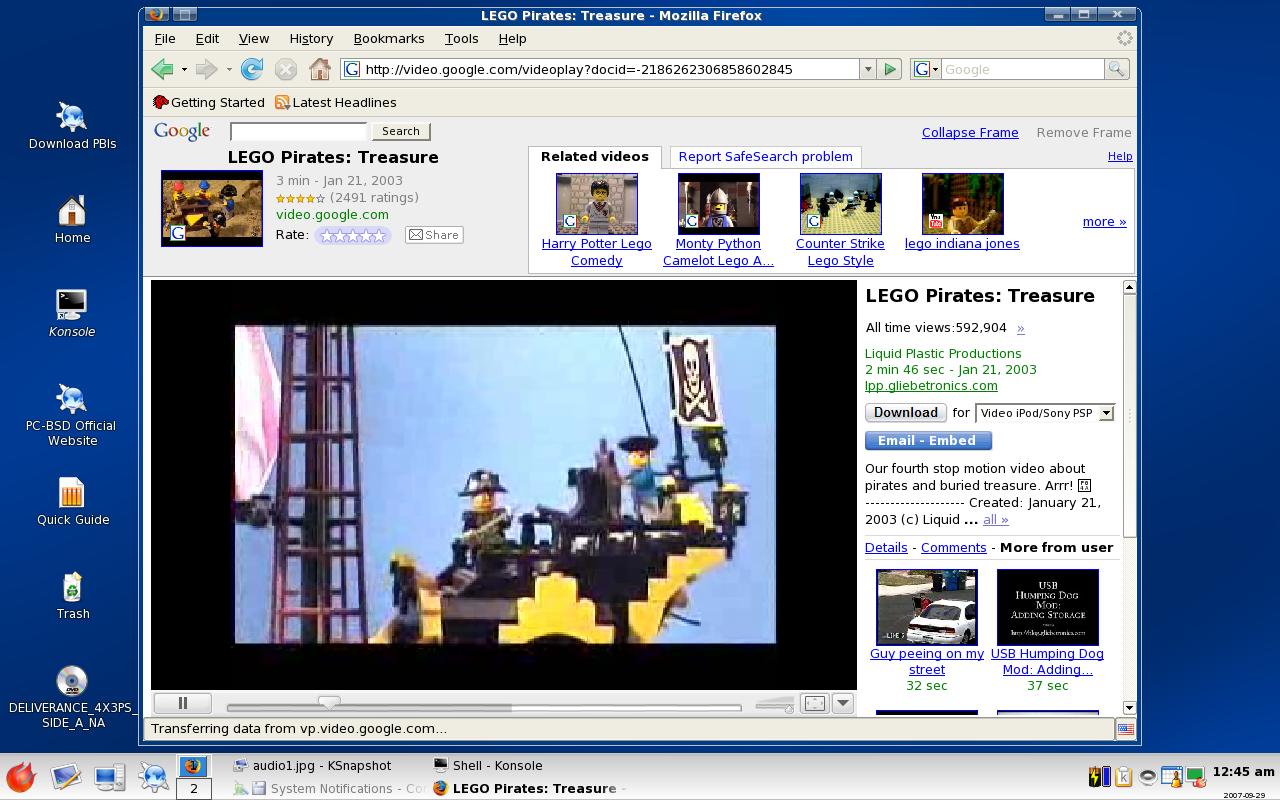Screen dimensions: 1280x800
Task: Click the Stop loading icon in toolbar
Action: 286,69
